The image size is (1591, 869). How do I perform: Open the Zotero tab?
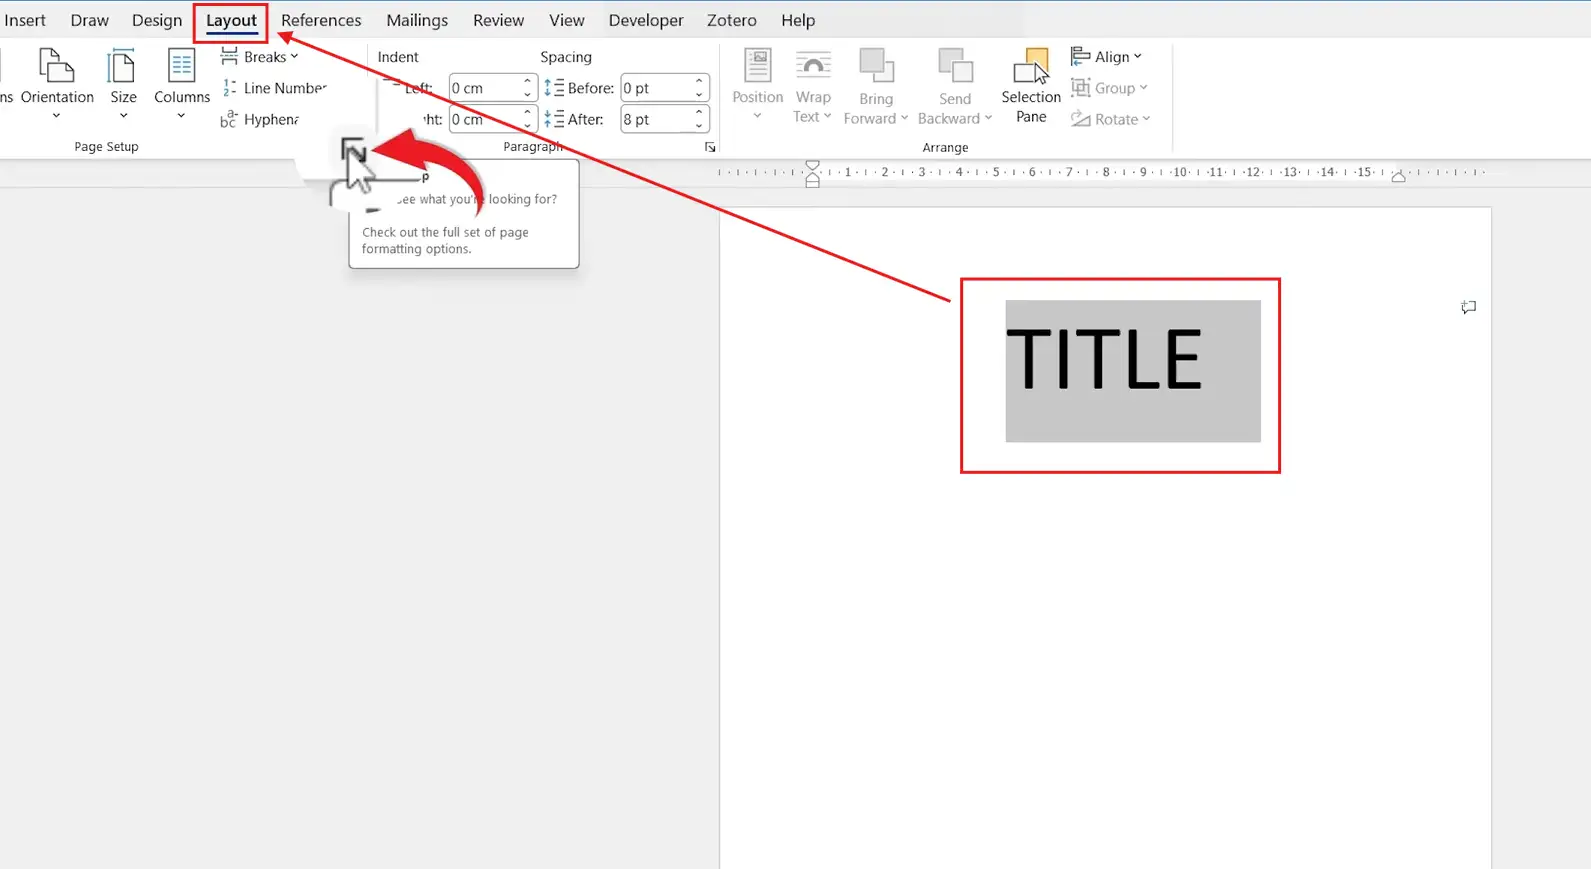[731, 20]
